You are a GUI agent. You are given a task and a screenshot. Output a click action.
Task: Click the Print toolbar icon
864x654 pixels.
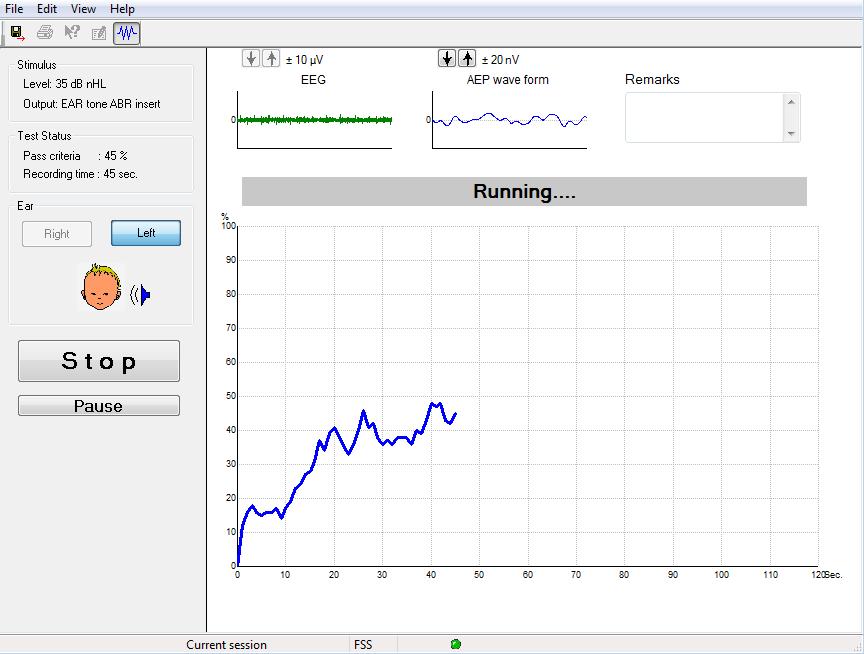coord(45,33)
